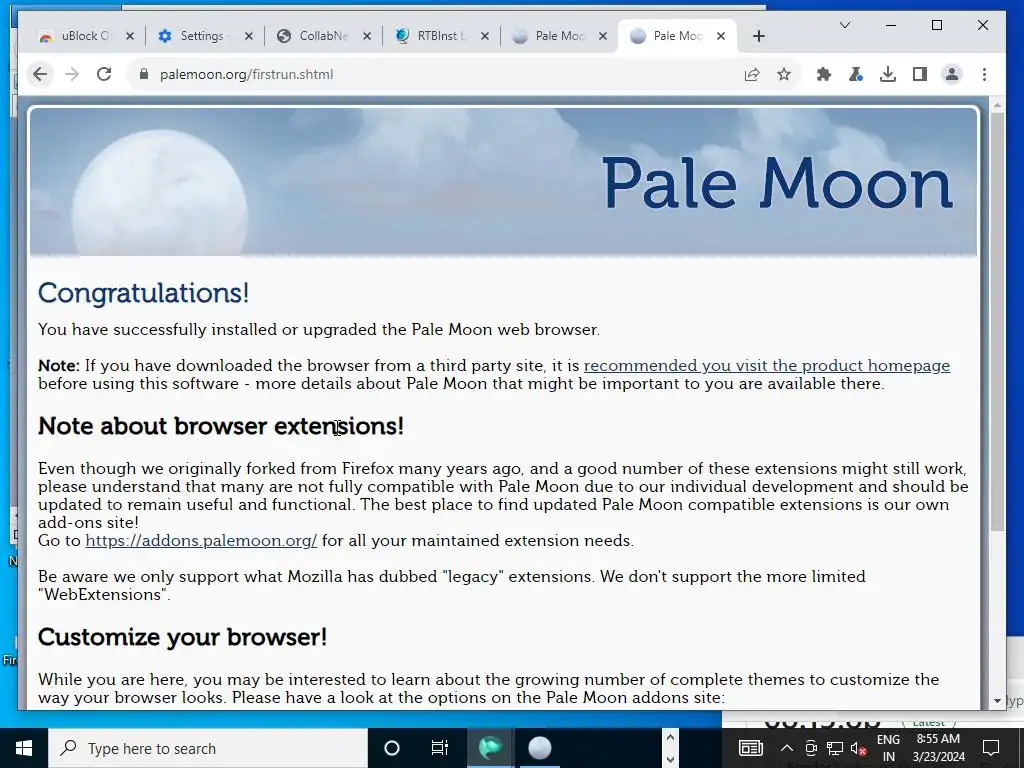The image size is (1024, 768).
Task: View site info via the padlock icon
Action: 144,74
